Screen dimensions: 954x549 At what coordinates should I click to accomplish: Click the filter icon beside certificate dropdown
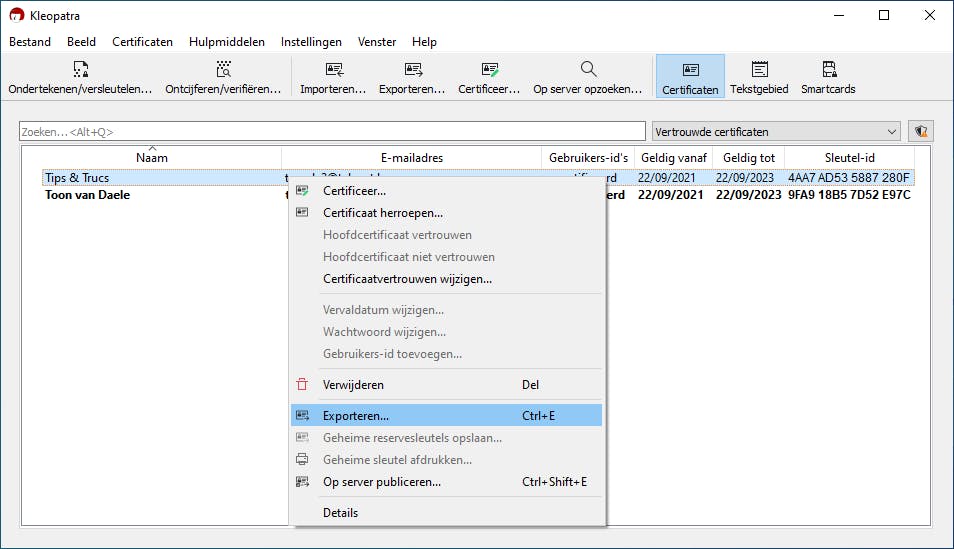[x=921, y=131]
